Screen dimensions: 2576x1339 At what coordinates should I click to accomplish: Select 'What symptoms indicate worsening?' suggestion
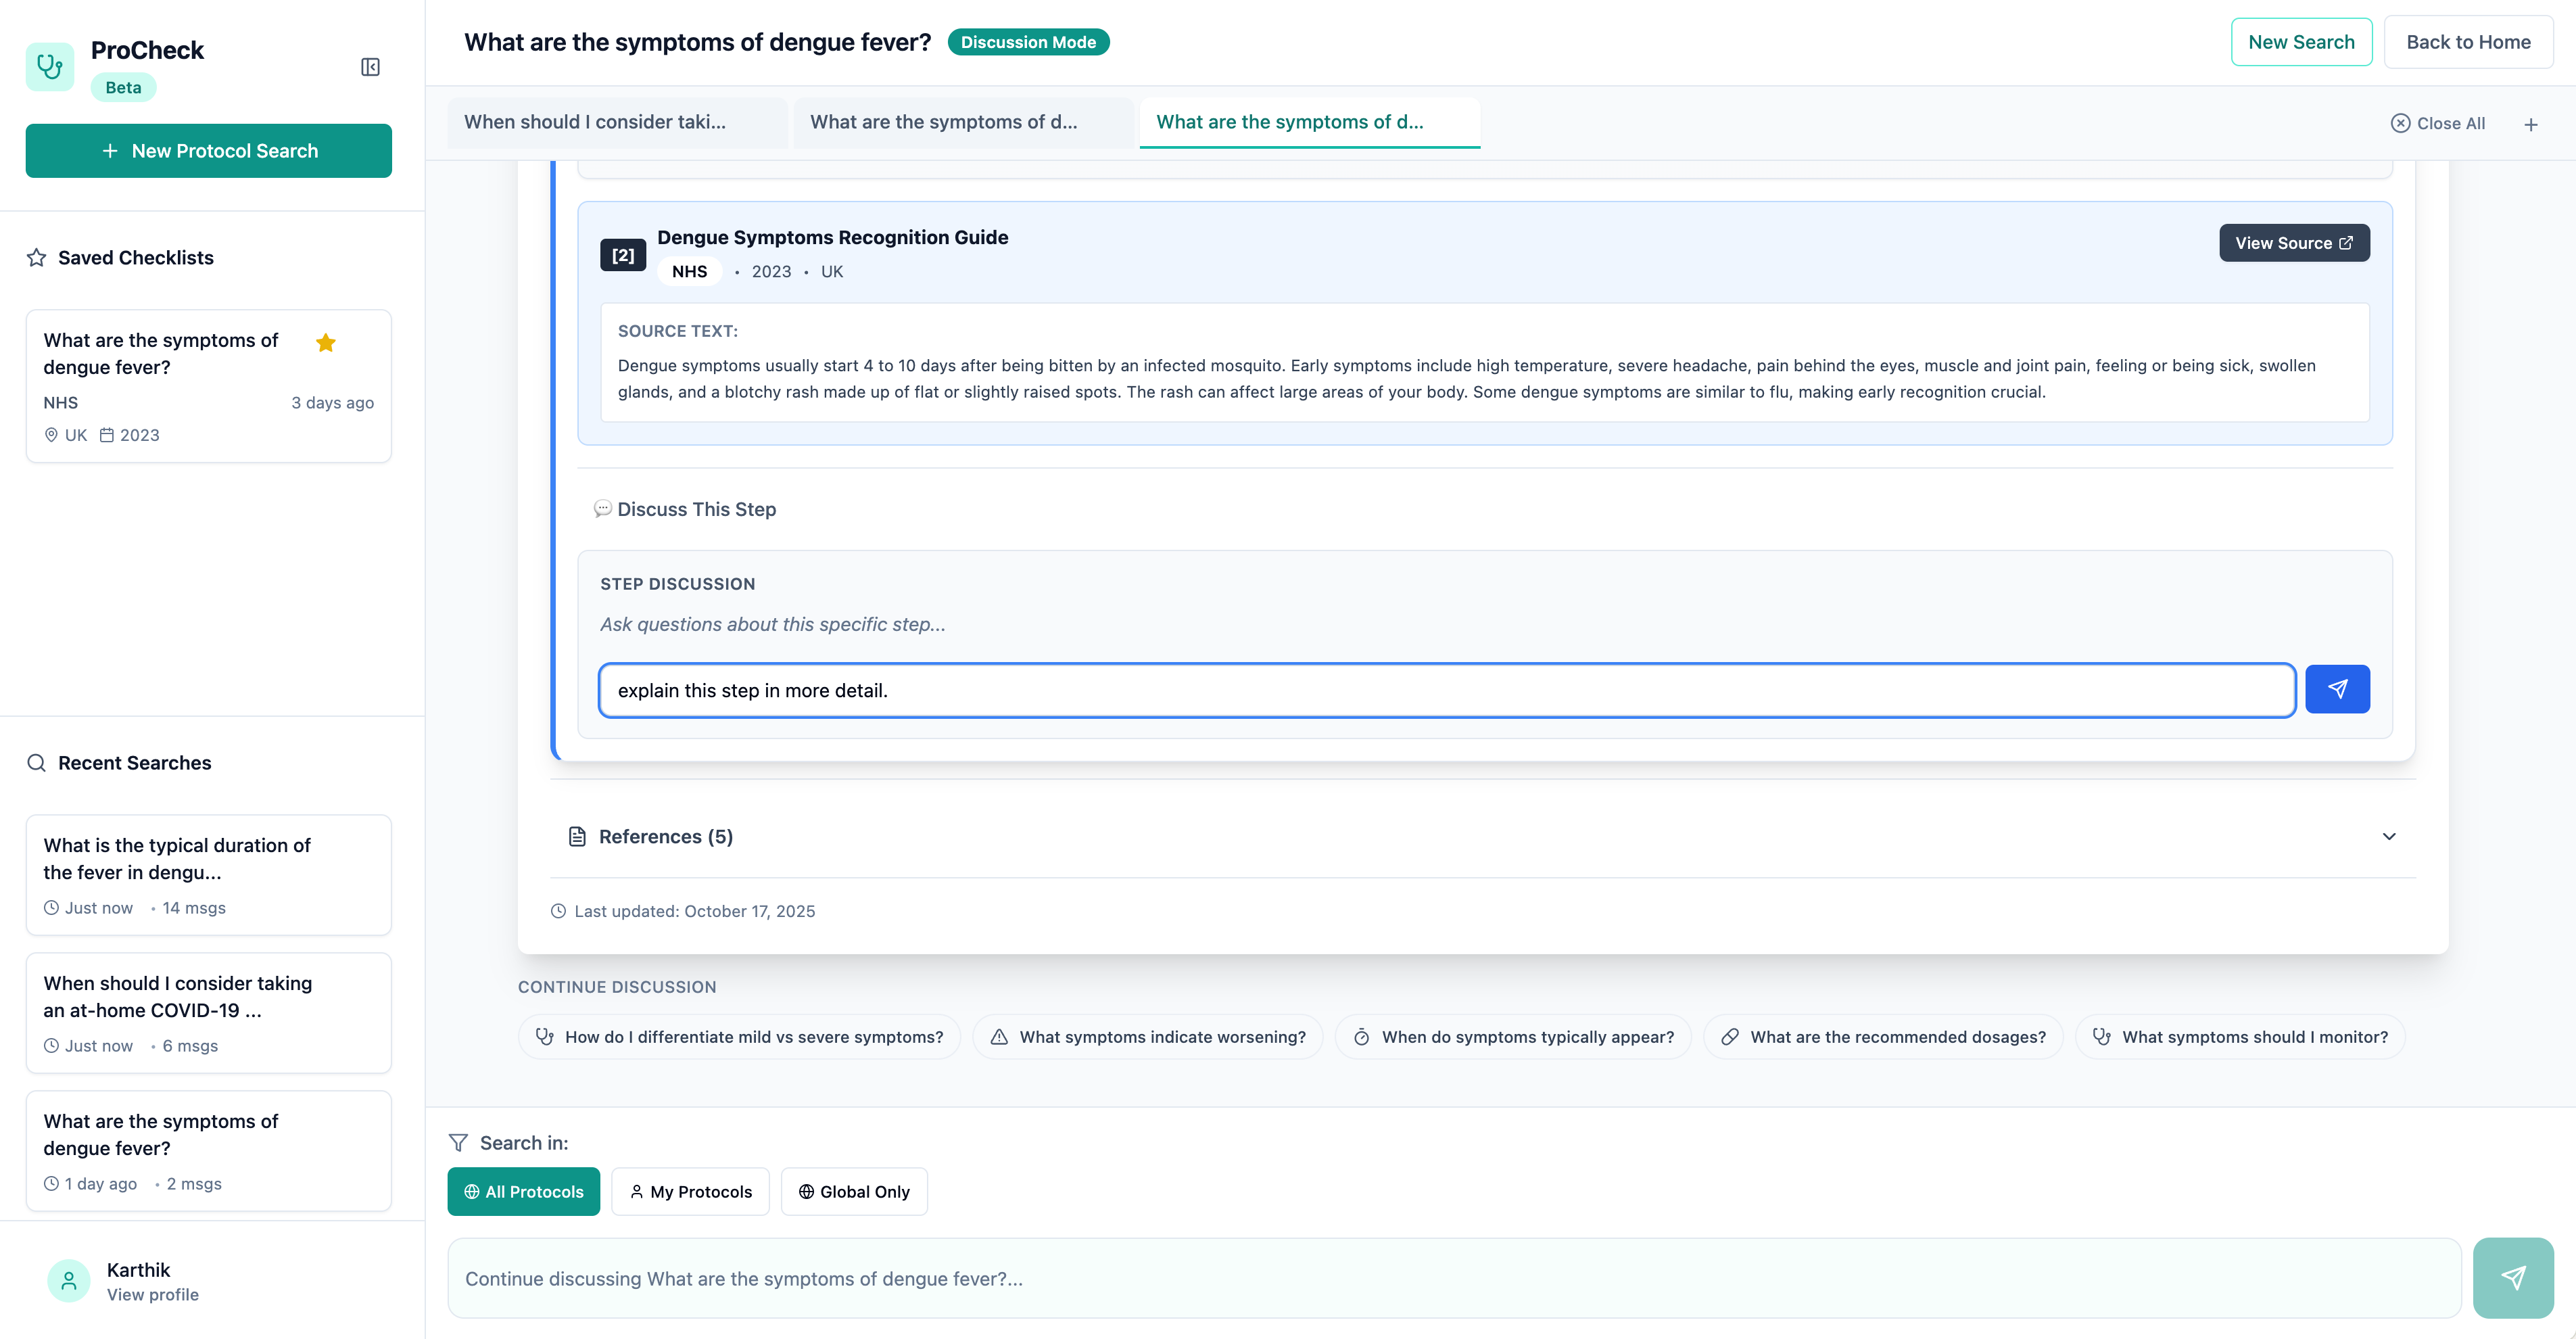[1147, 1037]
